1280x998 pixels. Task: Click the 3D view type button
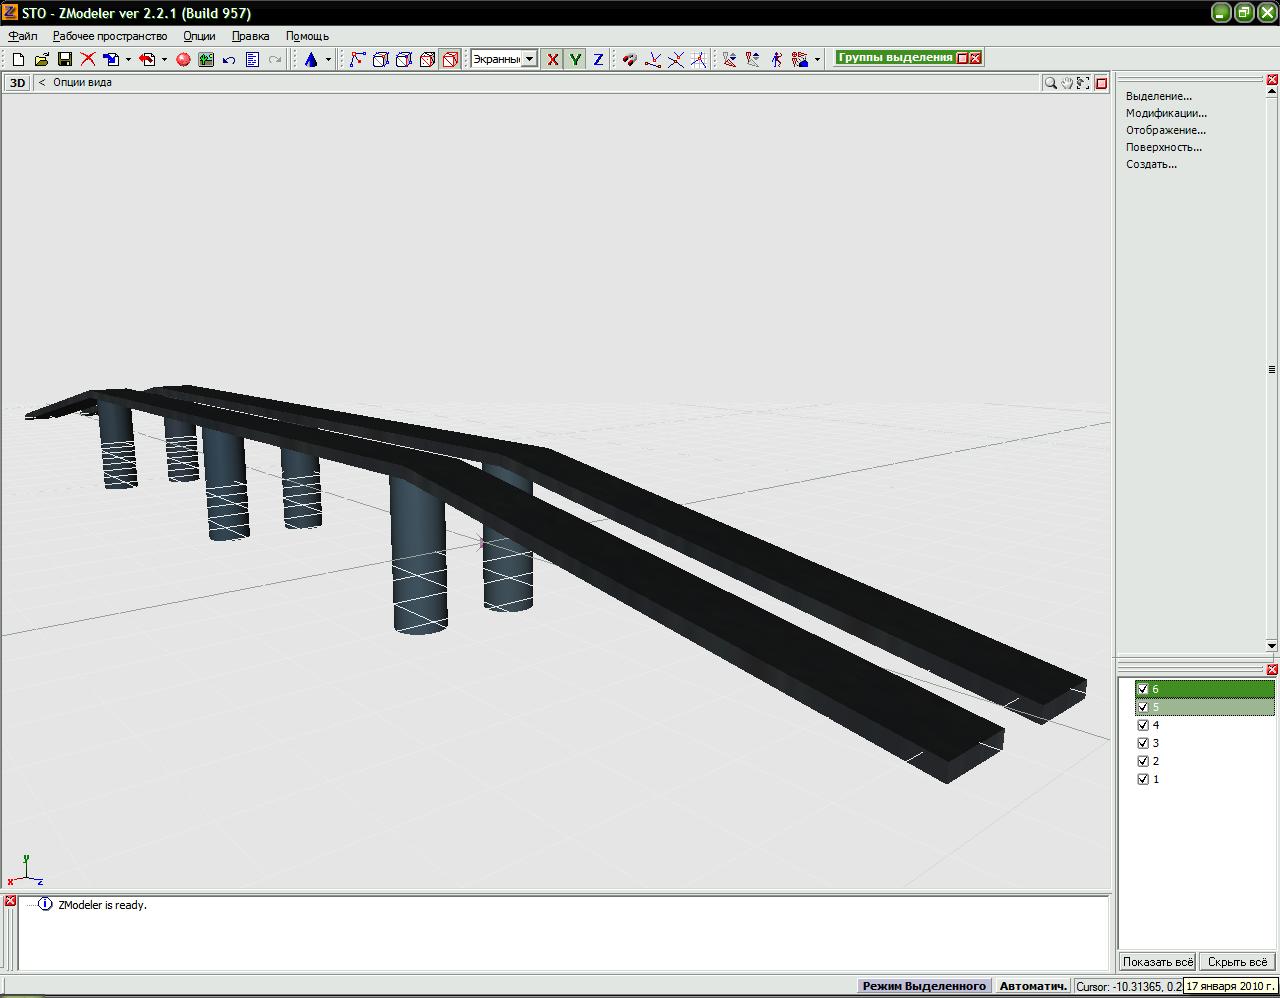[x=17, y=83]
